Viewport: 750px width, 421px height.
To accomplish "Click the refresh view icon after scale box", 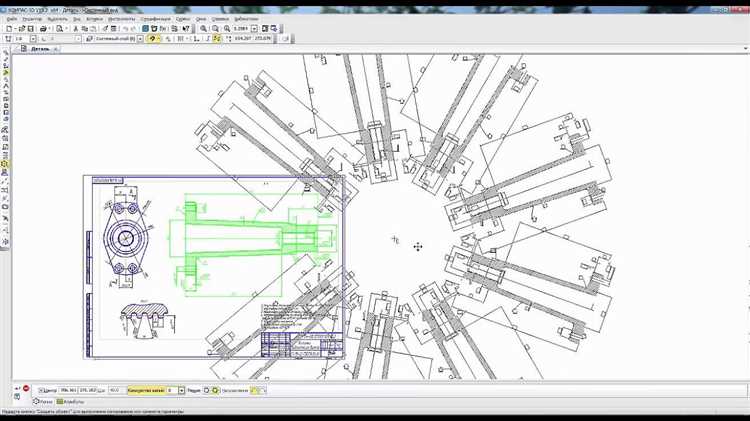I will 265,29.
